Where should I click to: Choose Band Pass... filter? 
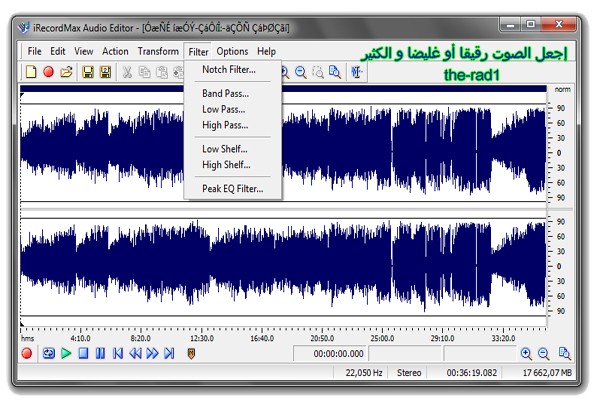(233, 93)
